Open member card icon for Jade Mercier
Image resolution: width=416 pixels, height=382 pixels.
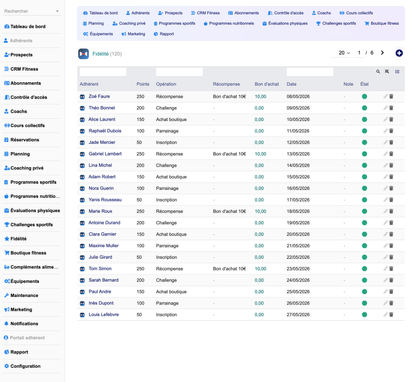tap(82, 143)
